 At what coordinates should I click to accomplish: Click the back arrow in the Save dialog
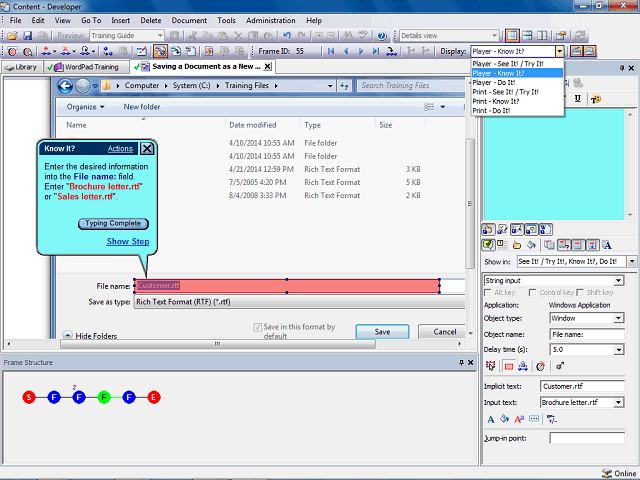pos(65,86)
